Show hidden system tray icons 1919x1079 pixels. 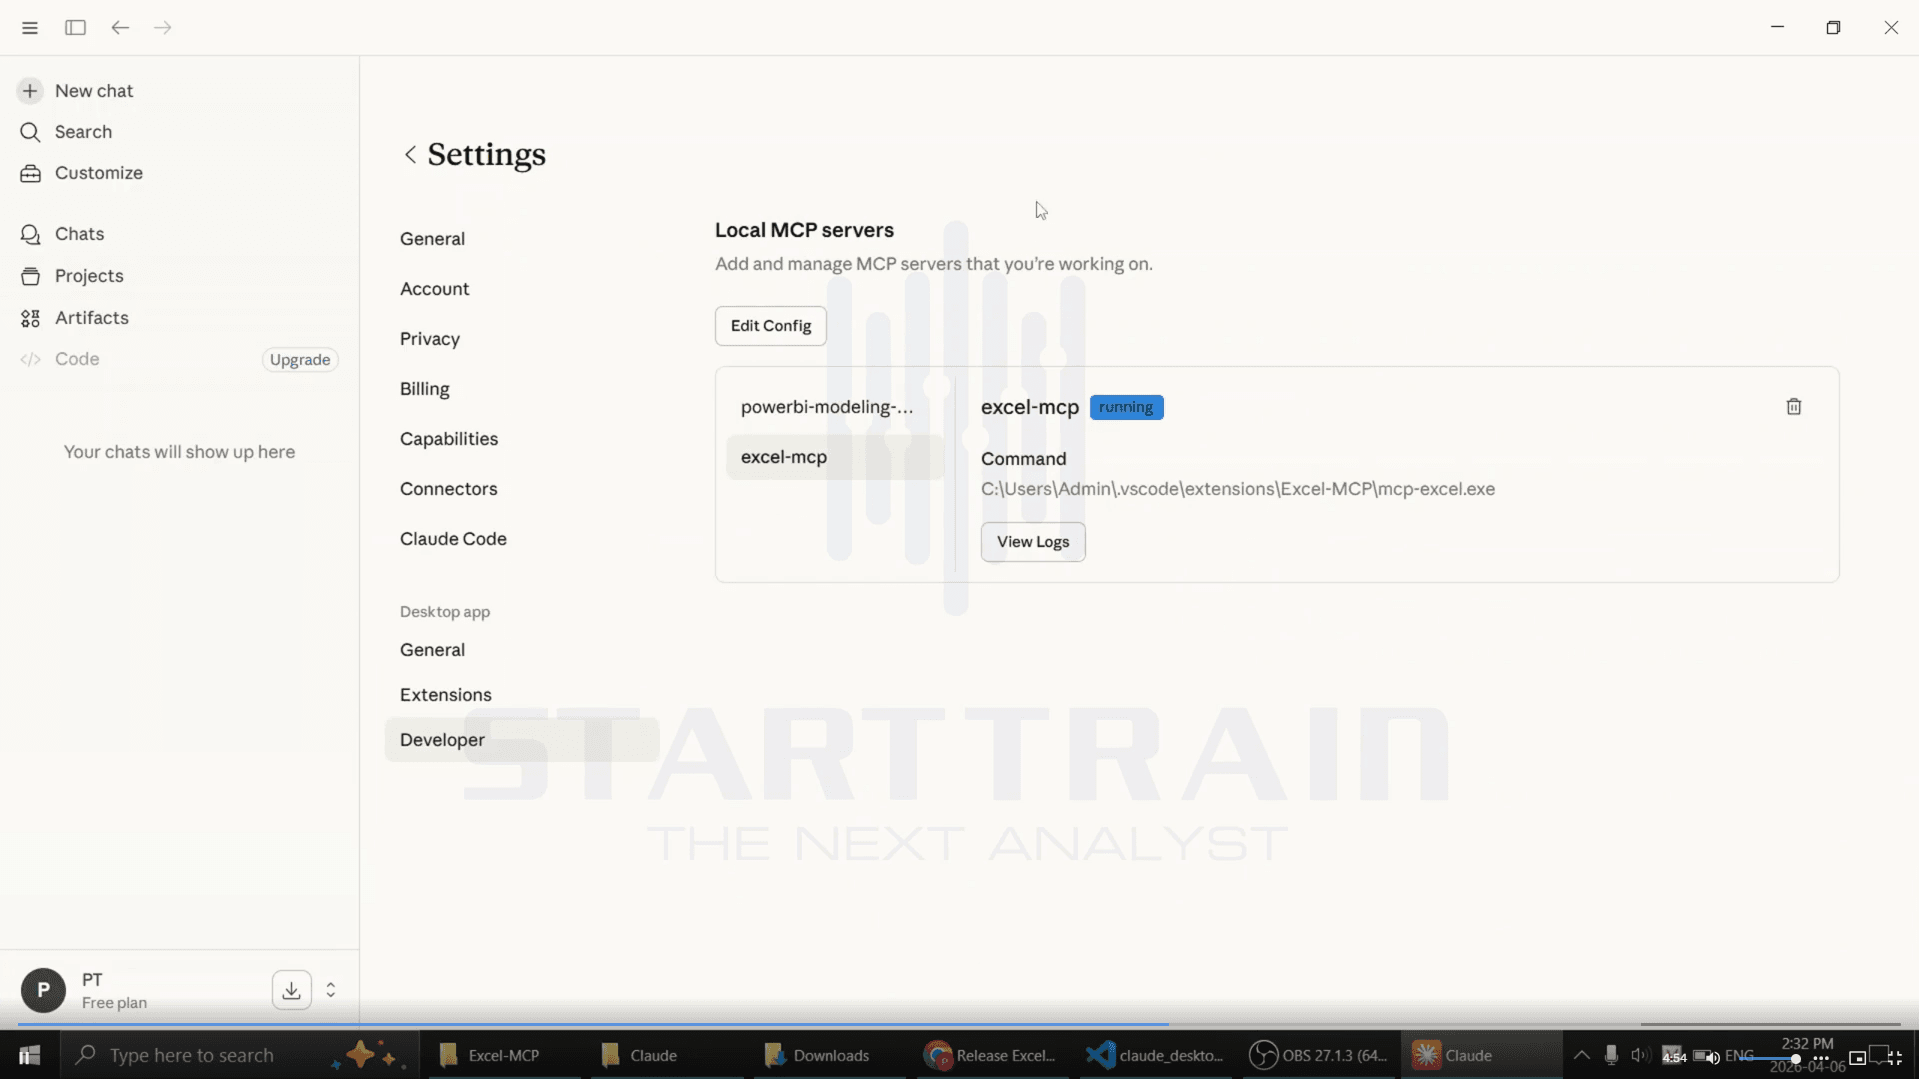[1581, 1056]
